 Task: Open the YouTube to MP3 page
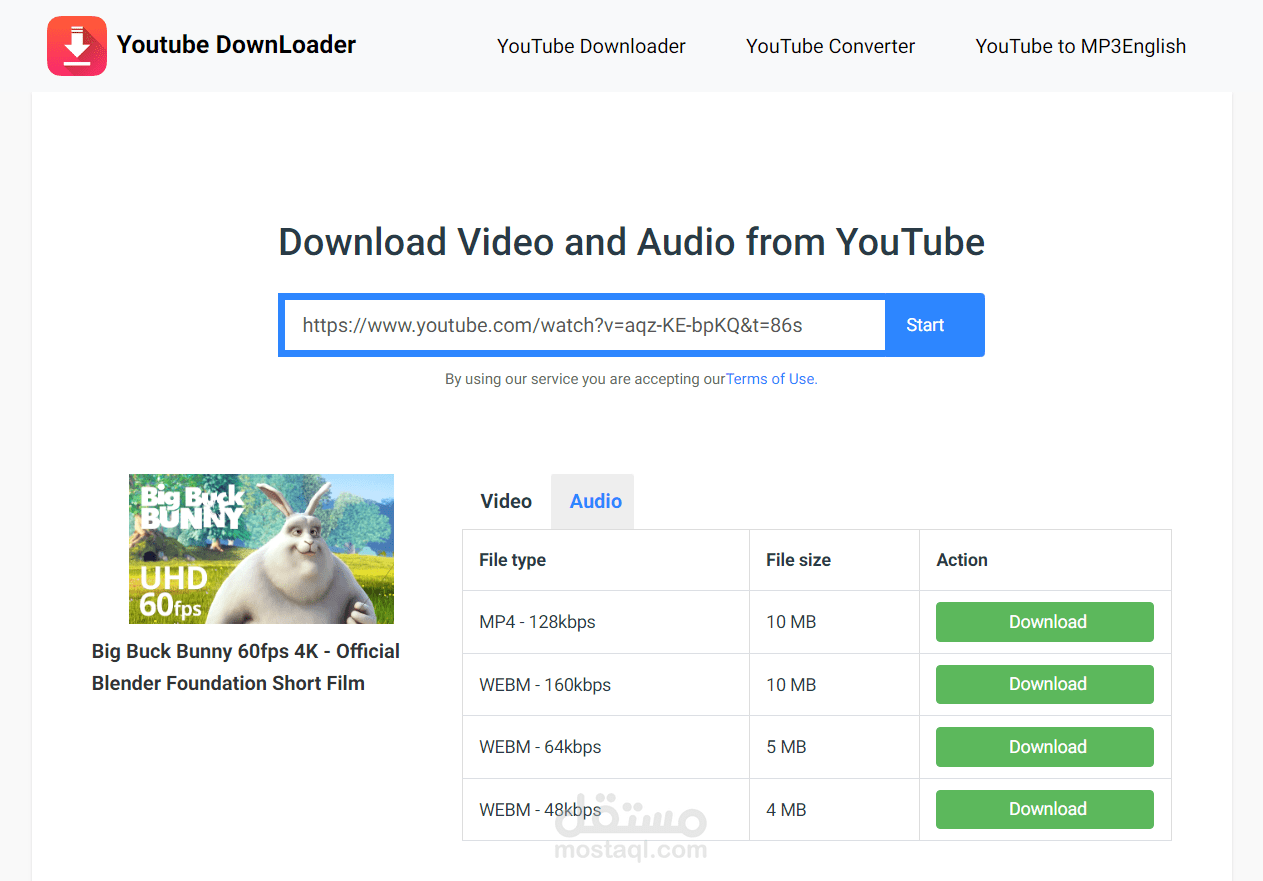[1050, 46]
